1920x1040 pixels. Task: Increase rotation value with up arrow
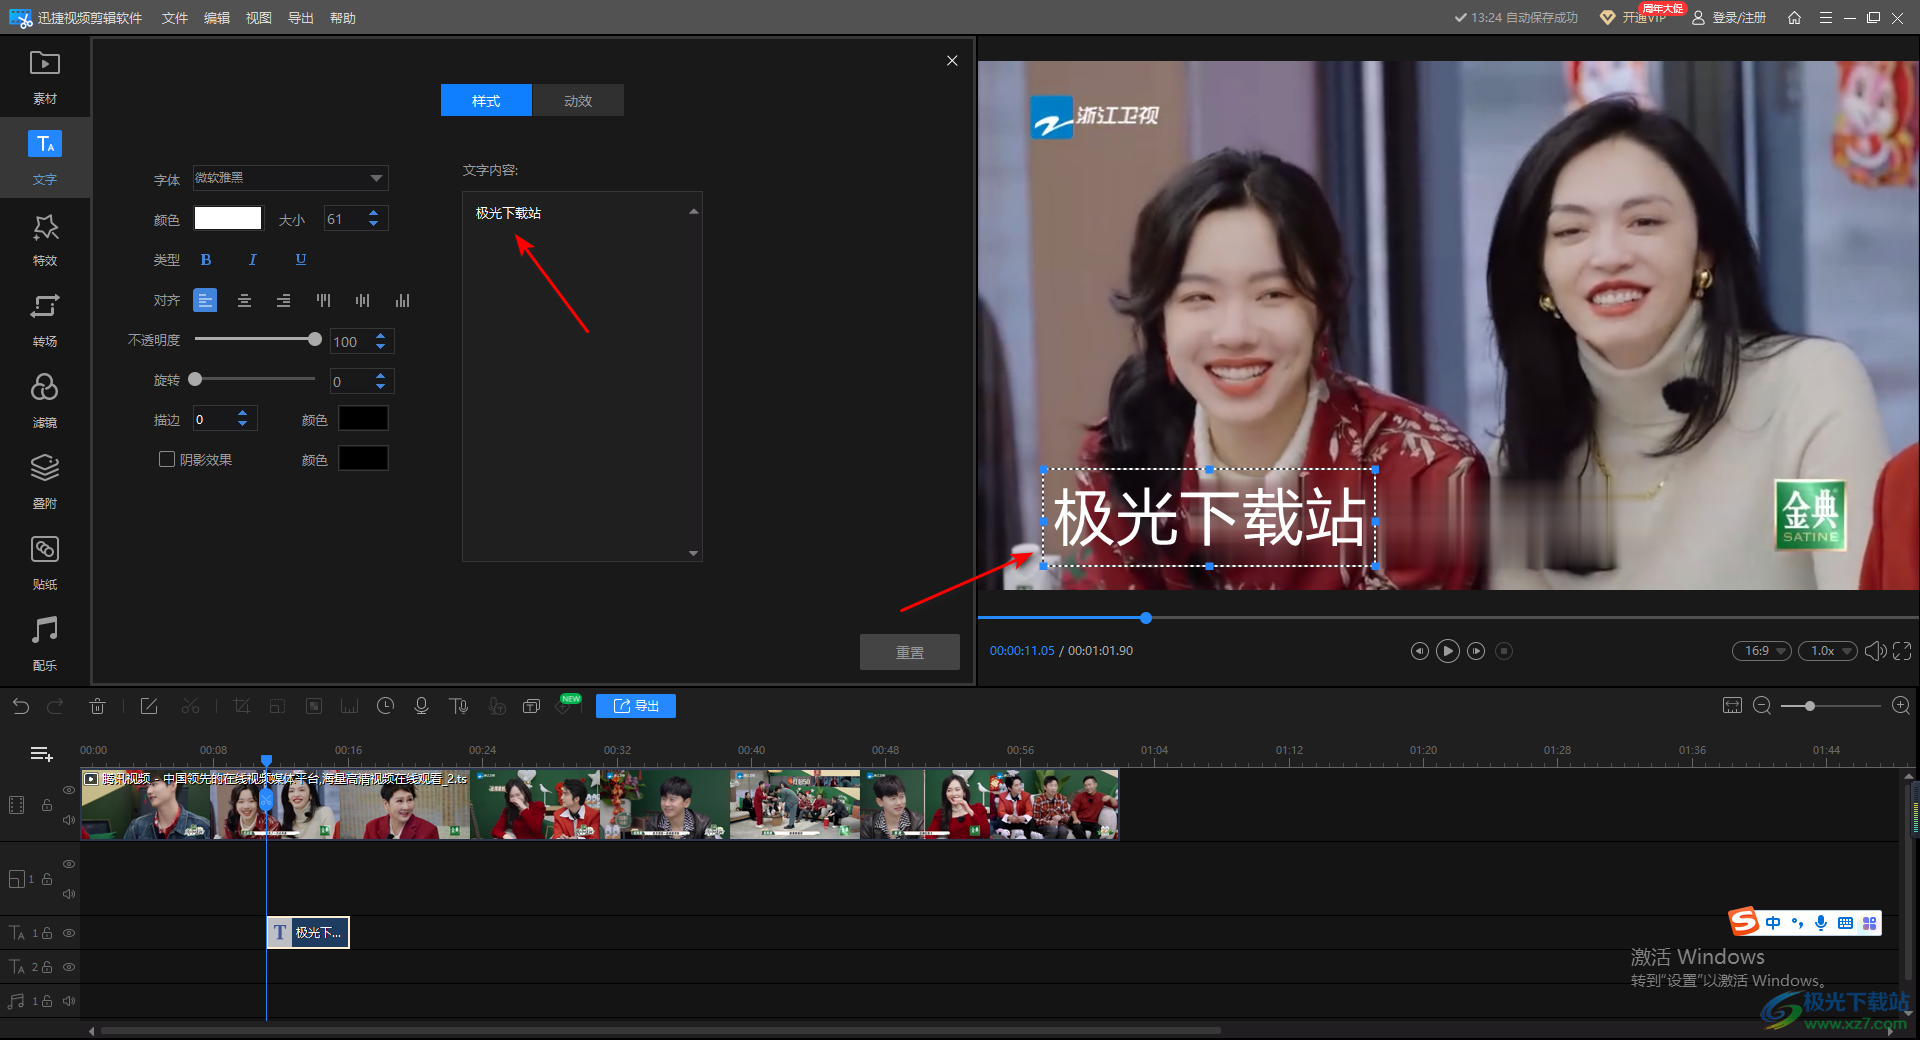381,376
